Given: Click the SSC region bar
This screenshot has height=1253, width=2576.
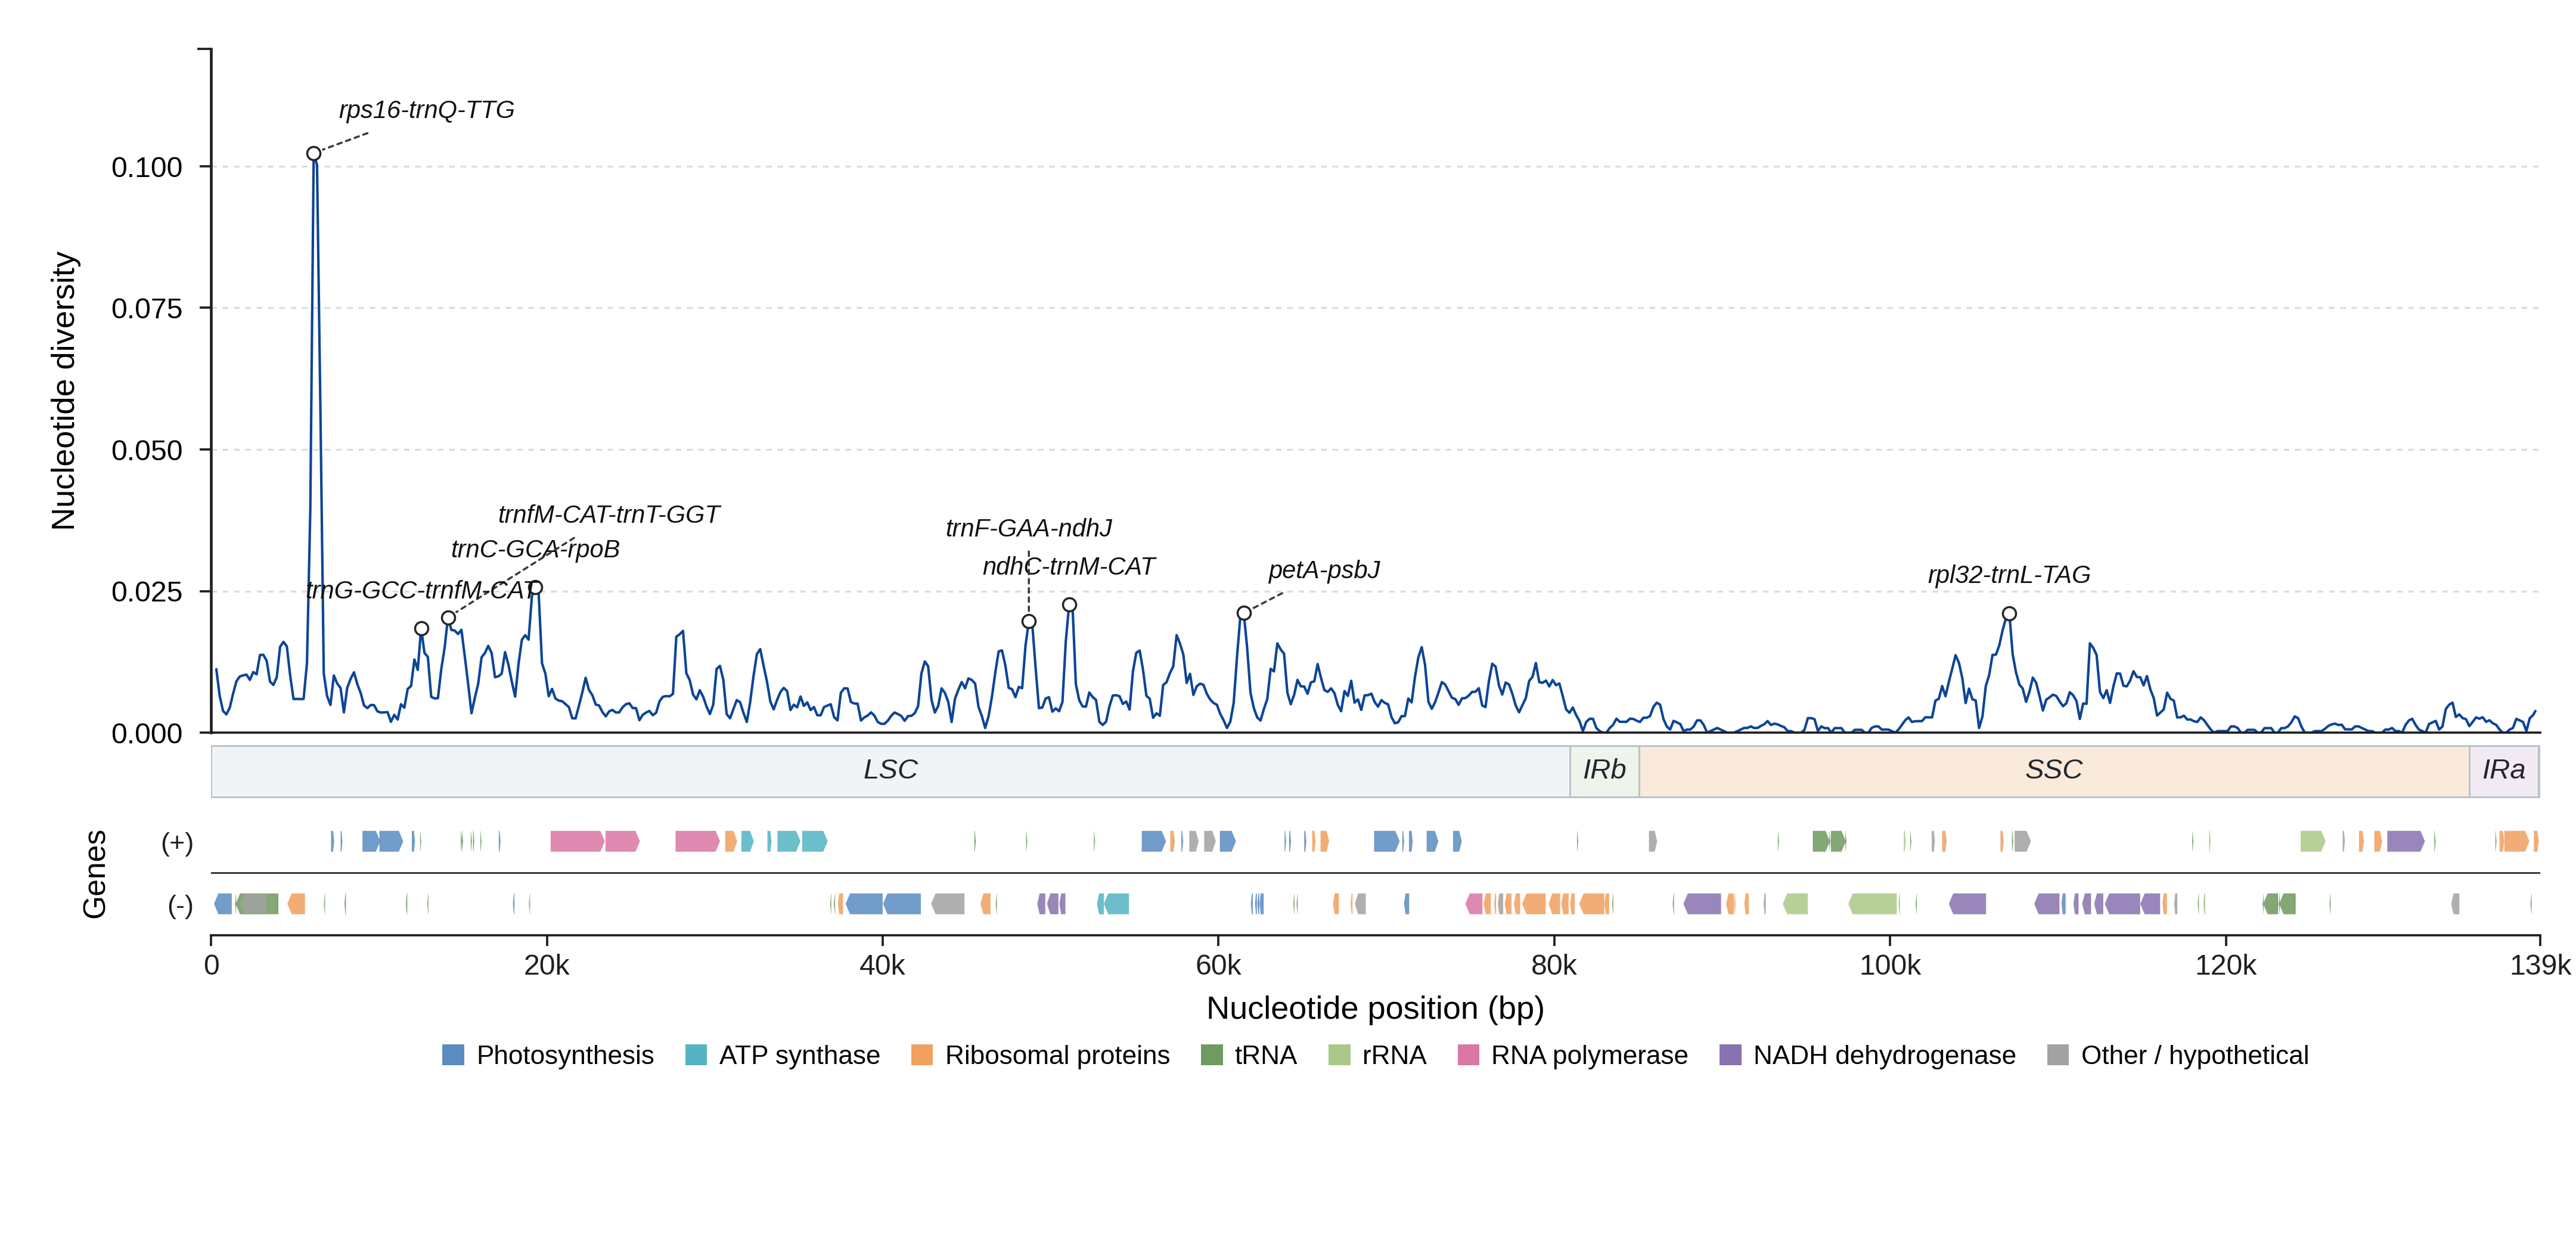Looking at the screenshot, I should 2054,771.
